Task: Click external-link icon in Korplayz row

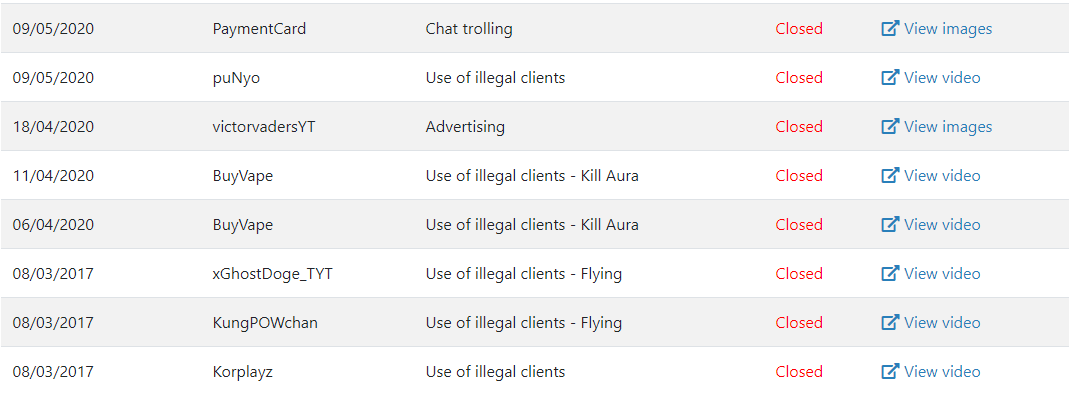Action: [x=890, y=371]
